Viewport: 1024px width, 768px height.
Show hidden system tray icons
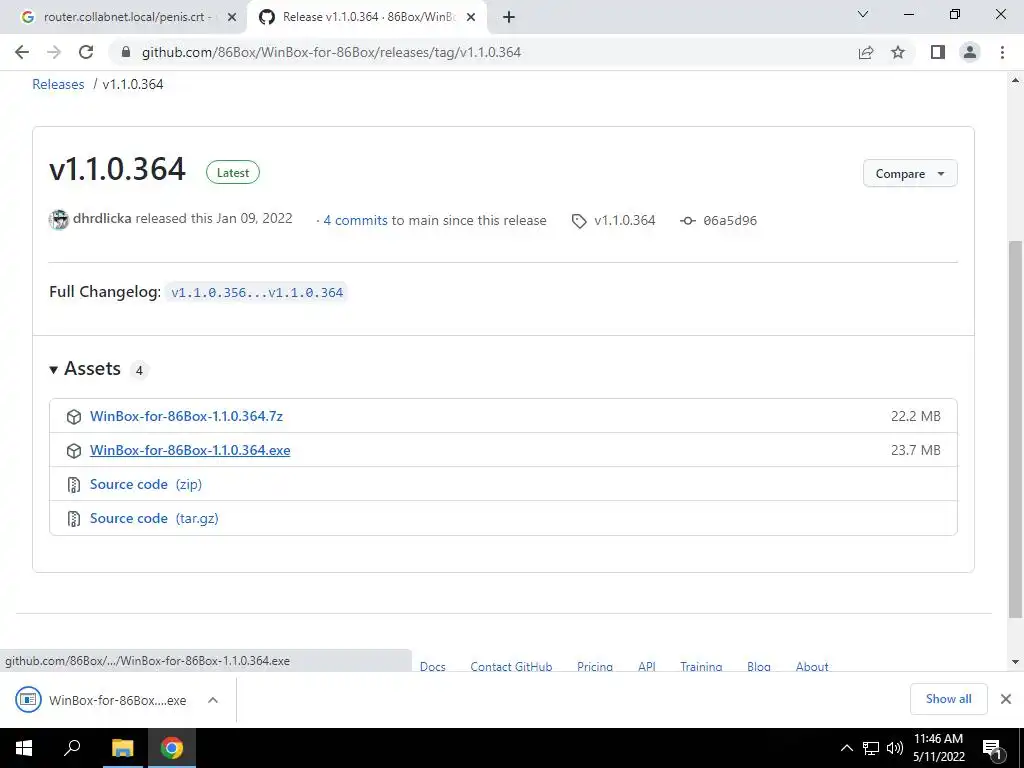(846, 748)
